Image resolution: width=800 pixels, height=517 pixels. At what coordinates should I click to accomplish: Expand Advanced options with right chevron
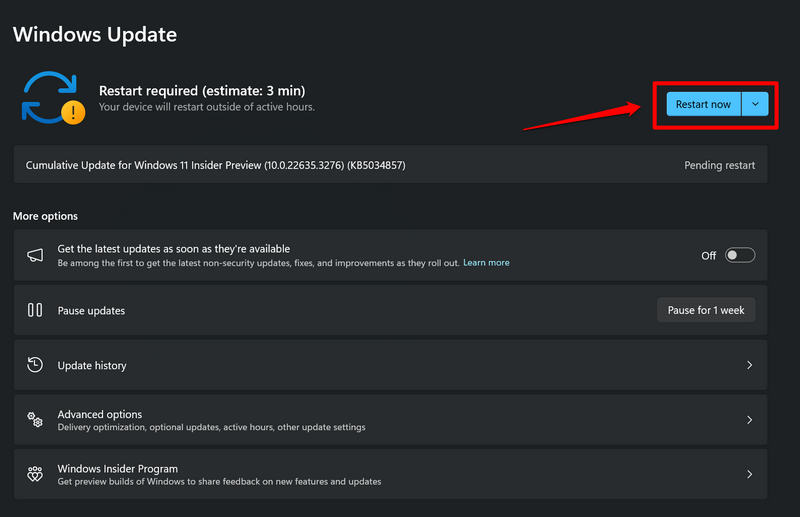pos(749,420)
